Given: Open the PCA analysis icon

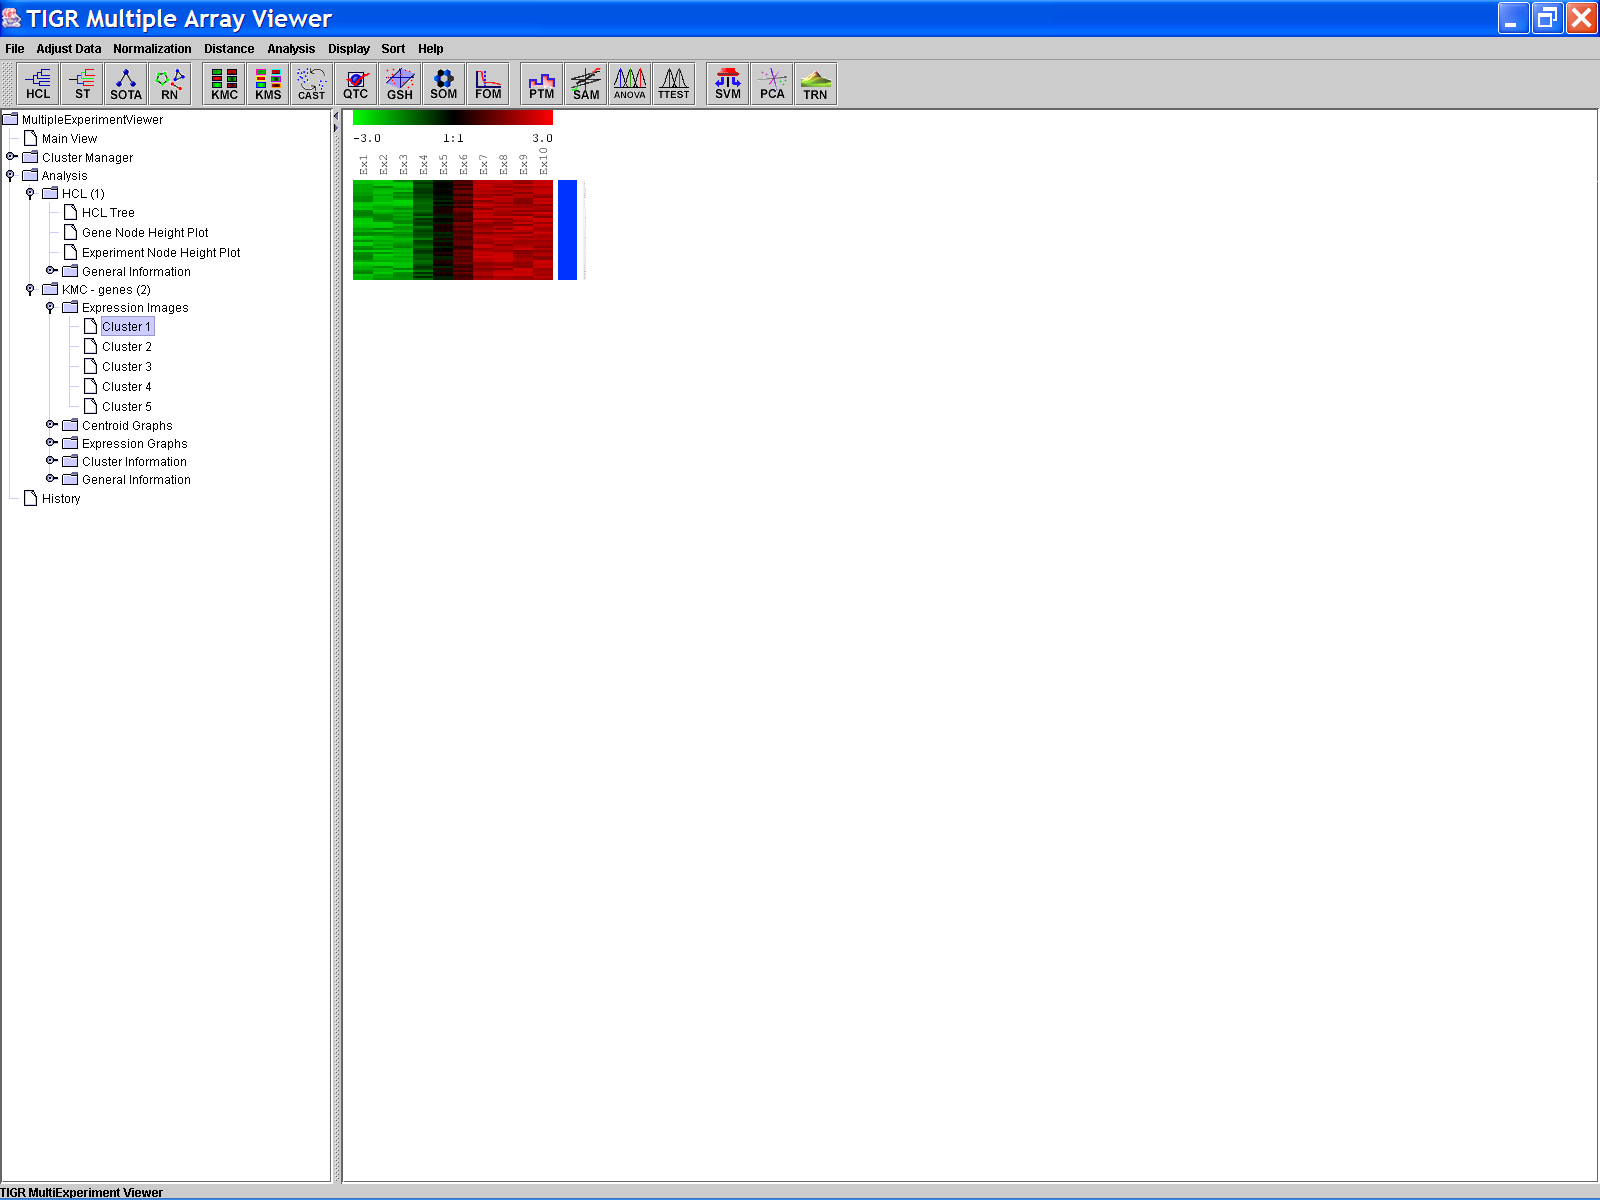Looking at the screenshot, I should tap(772, 84).
